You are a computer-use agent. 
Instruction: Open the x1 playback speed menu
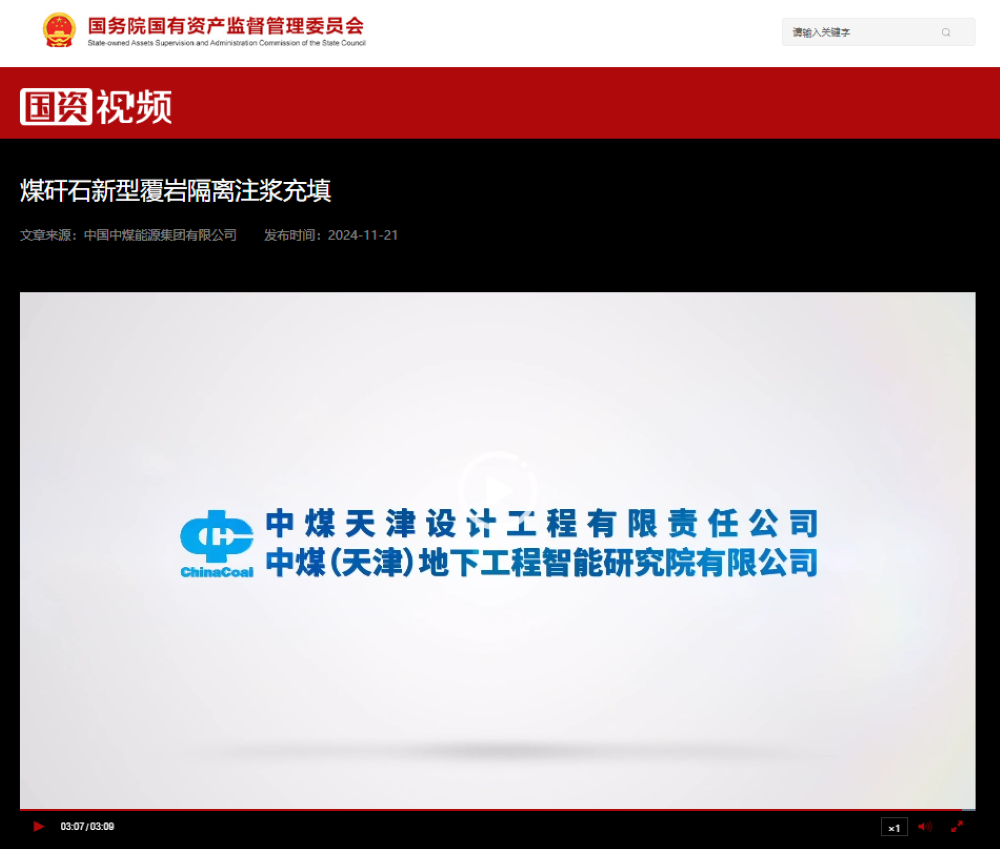click(894, 827)
